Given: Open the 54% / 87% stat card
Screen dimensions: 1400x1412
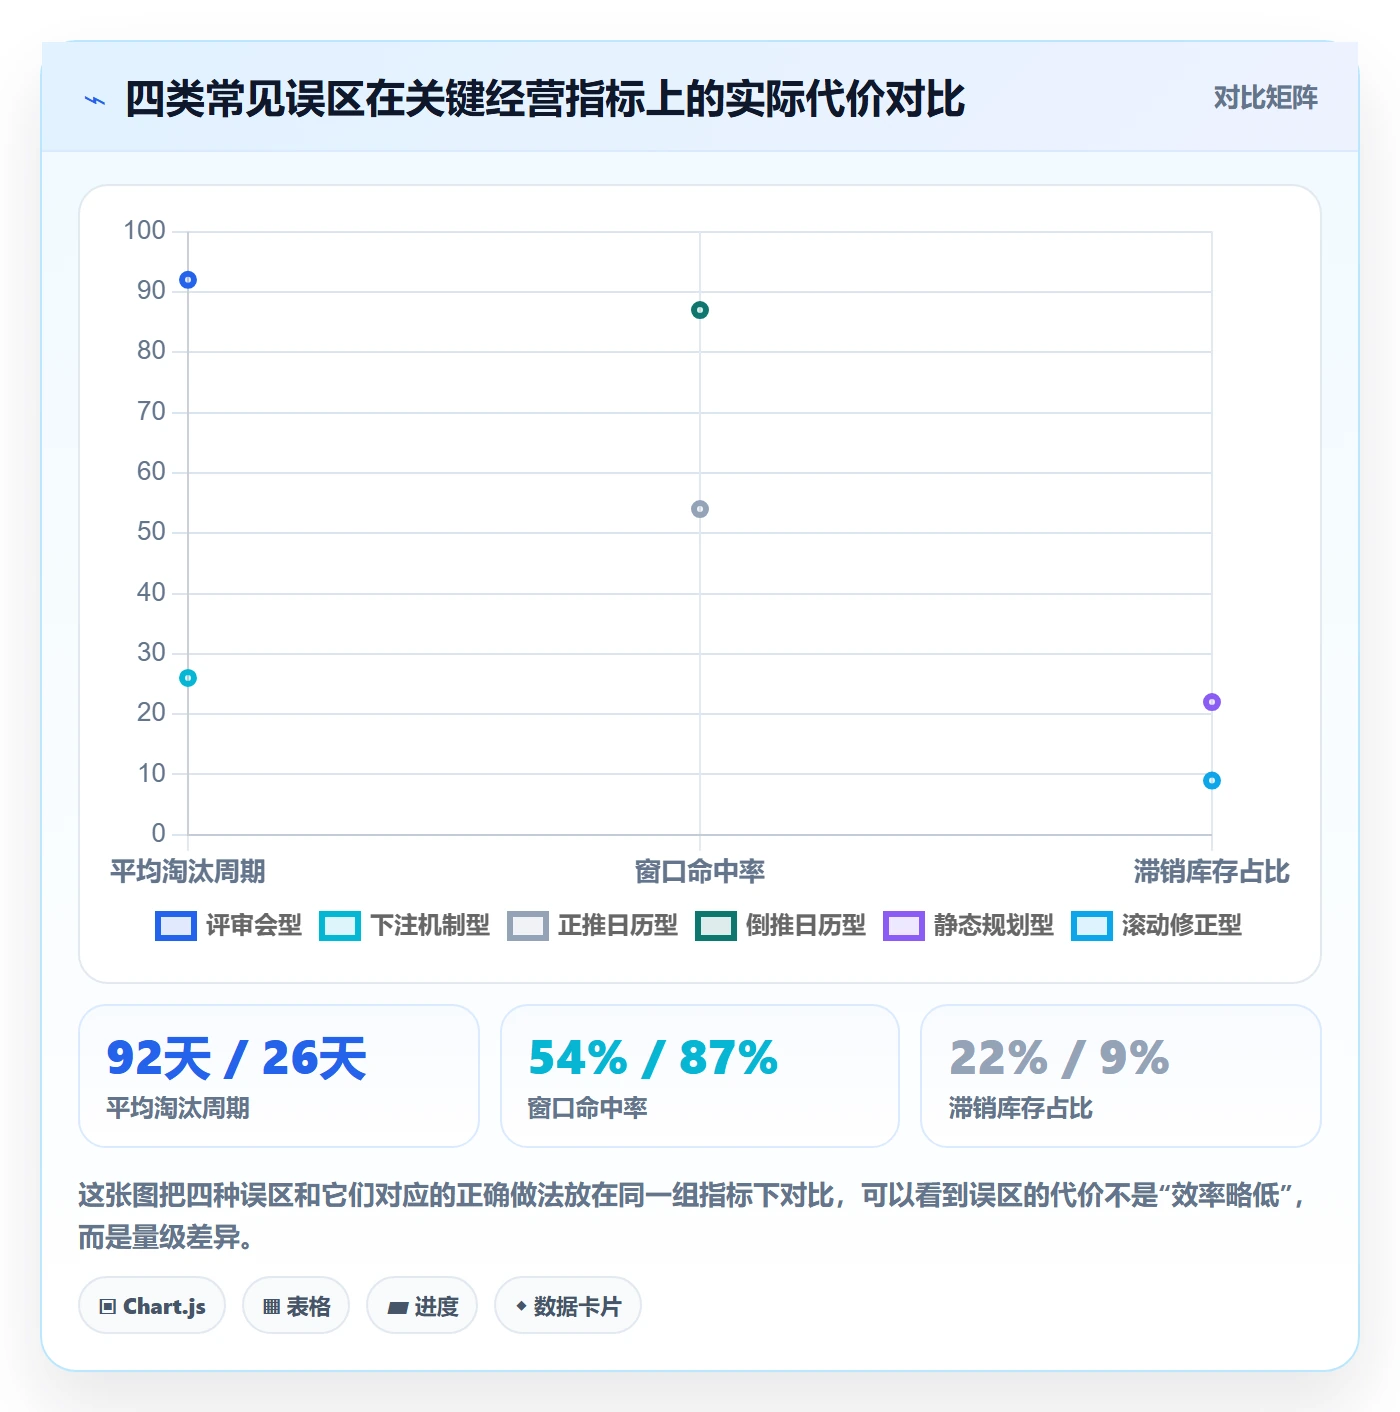Looking at the screenshot, I should tap(700, 1076).
